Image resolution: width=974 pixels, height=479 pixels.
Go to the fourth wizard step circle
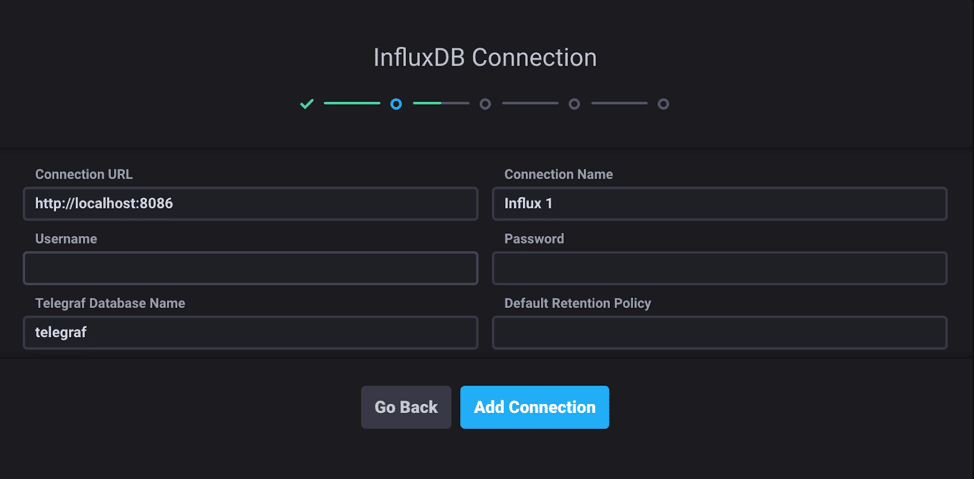coord(574,104)
